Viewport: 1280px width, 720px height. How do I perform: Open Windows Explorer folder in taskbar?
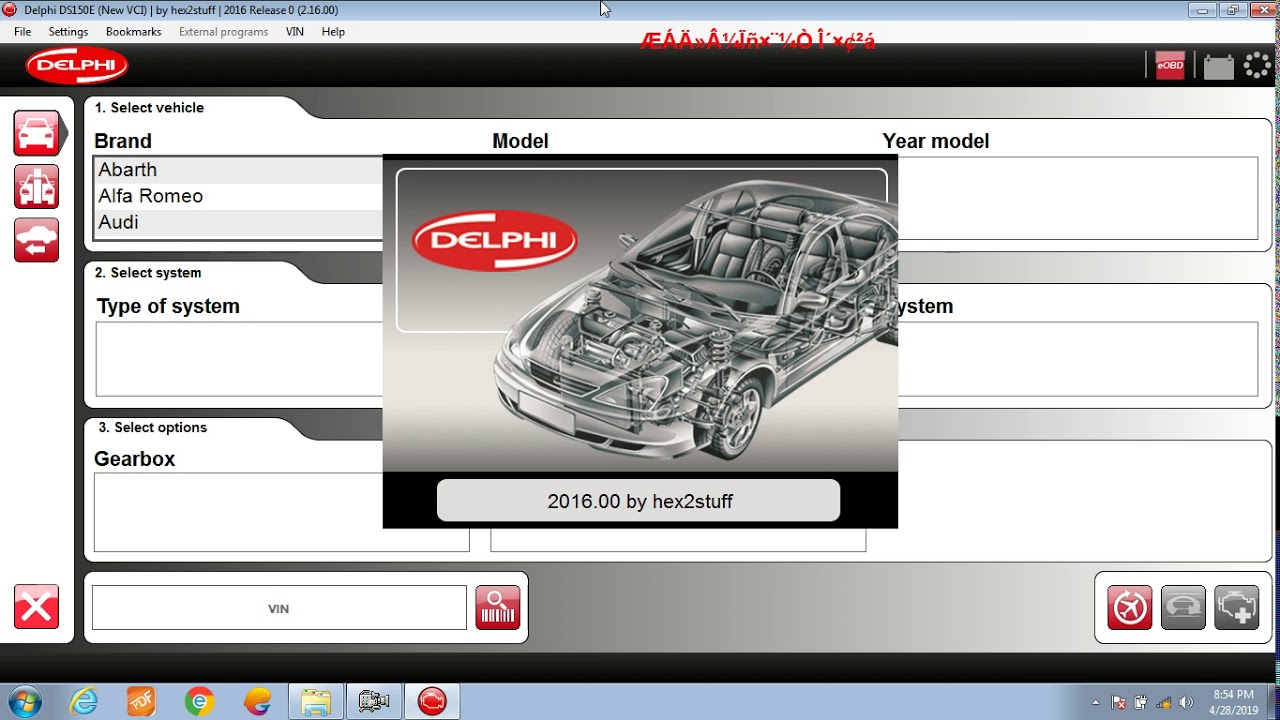316,701
